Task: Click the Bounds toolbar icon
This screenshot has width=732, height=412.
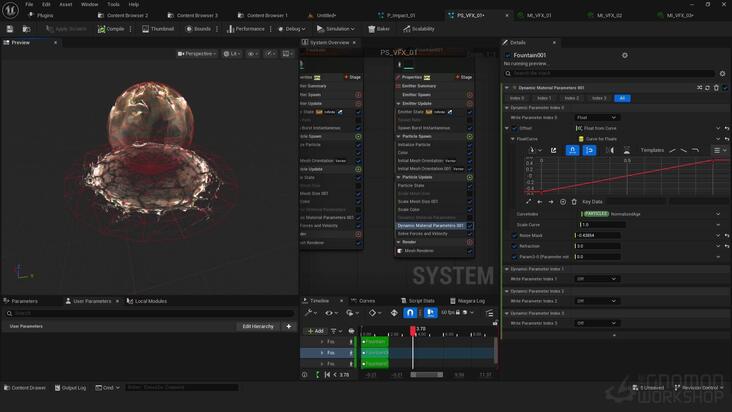Action: tap(189, 29)
